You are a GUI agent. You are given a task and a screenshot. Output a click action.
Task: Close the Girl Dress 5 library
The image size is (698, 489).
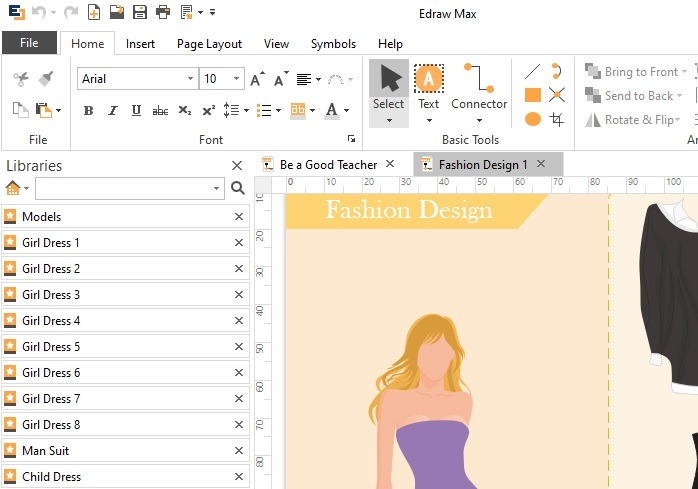239,346
